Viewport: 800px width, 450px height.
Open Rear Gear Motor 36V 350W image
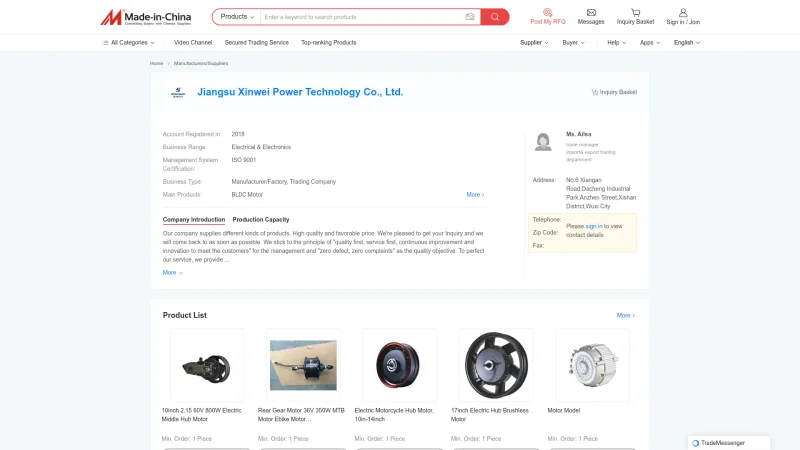(x=303, y=365)
